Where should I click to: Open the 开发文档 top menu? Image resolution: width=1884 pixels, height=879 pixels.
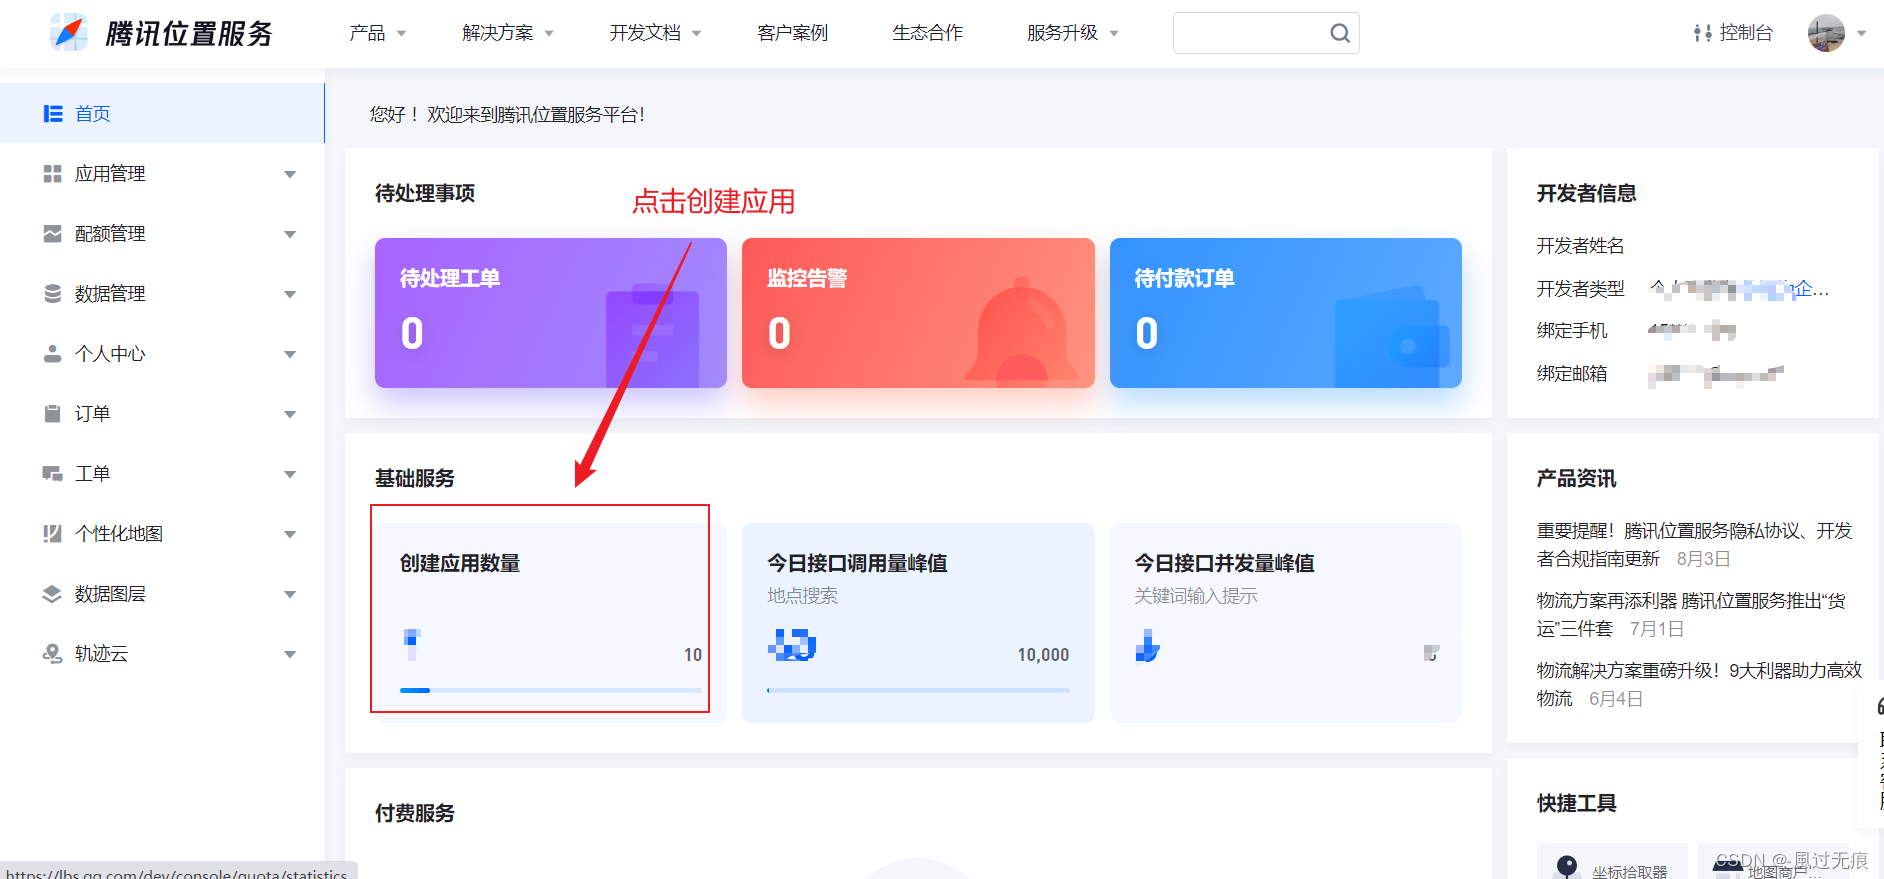pyautogui.click(x=656, y=33)
